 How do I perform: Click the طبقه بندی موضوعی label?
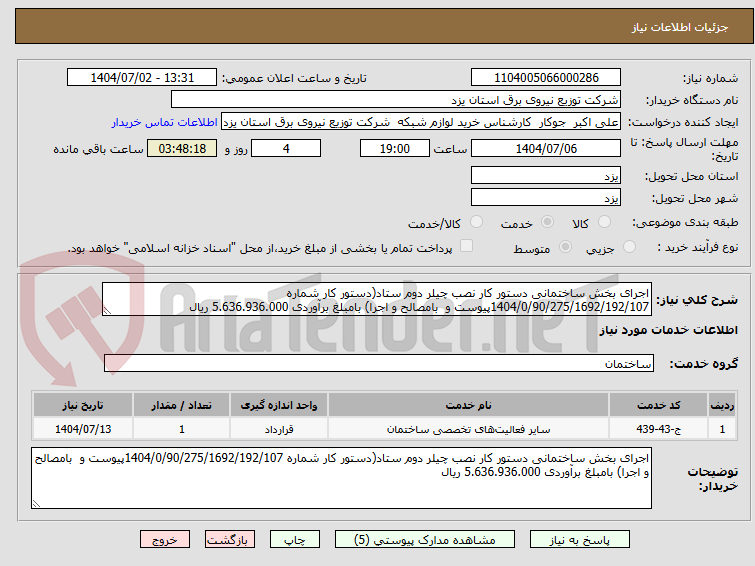tap(685, 222)
